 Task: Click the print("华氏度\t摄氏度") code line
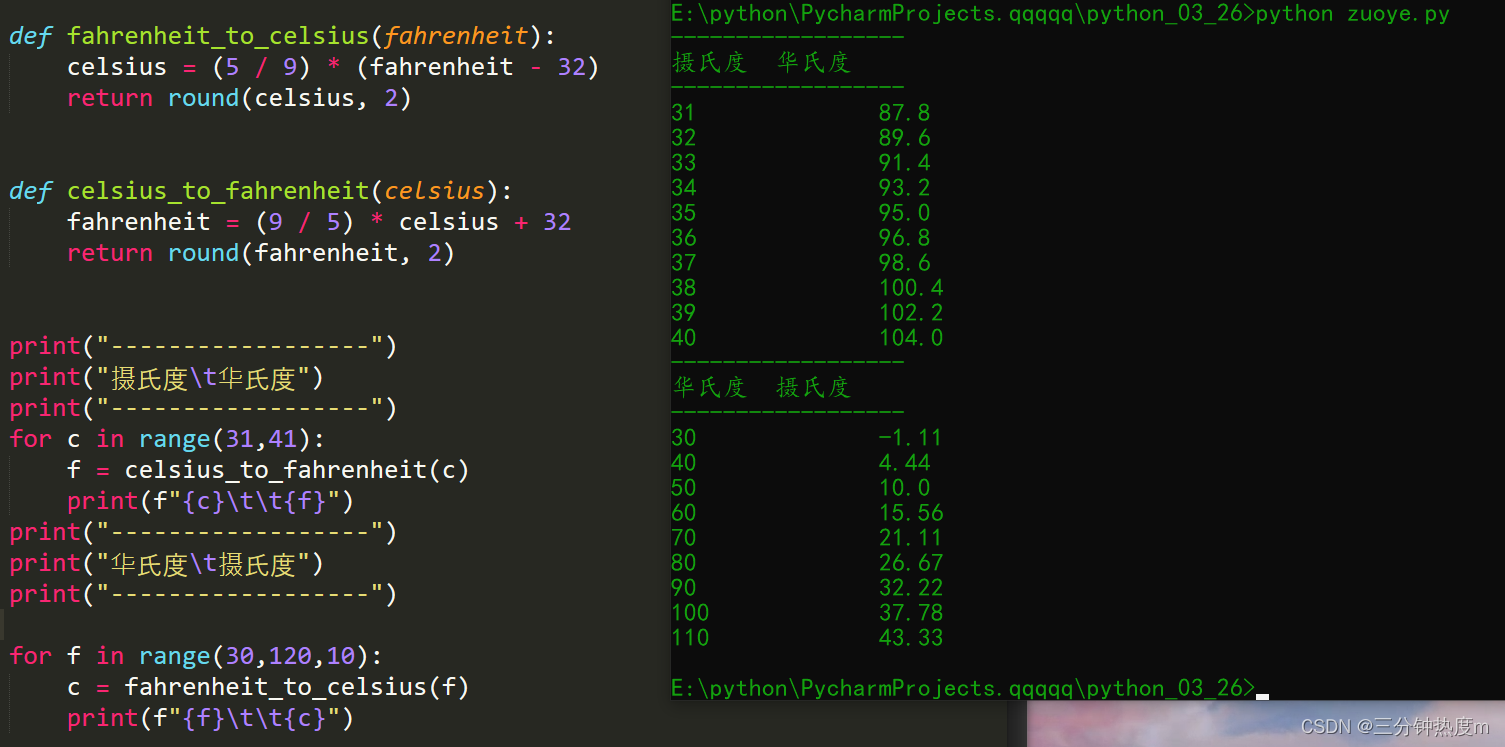pyautogui.click(x=167, y=564)
